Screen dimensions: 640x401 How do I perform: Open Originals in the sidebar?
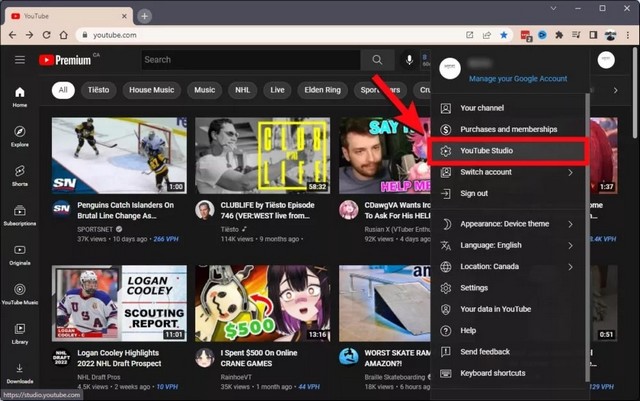coord(20,255)
